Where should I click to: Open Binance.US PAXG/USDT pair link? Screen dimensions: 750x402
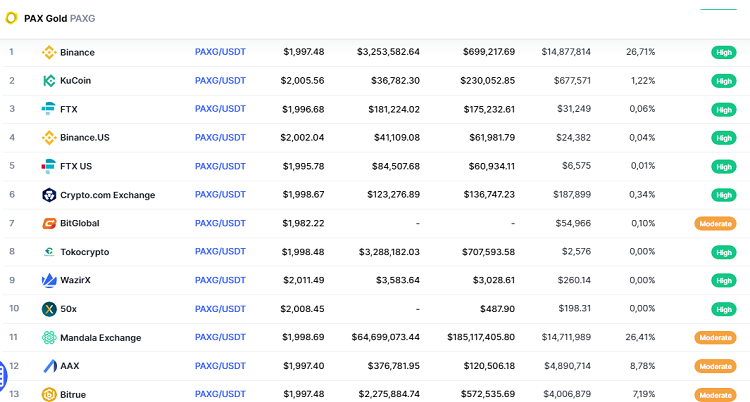point(220,137)
